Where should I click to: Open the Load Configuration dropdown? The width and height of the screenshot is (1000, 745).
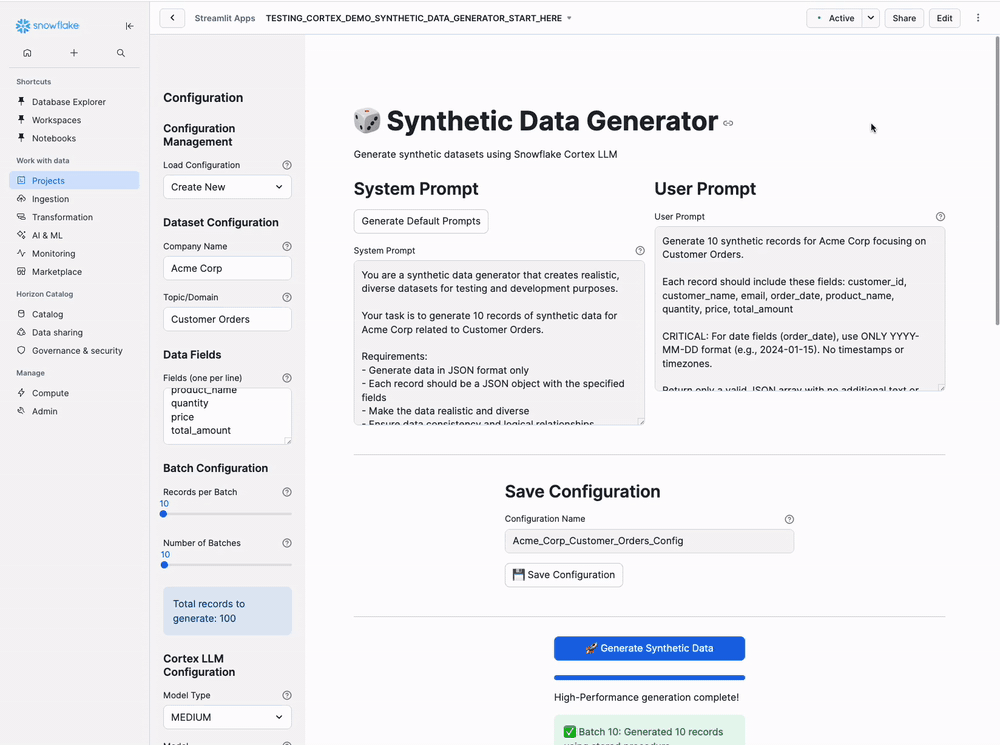227,187
